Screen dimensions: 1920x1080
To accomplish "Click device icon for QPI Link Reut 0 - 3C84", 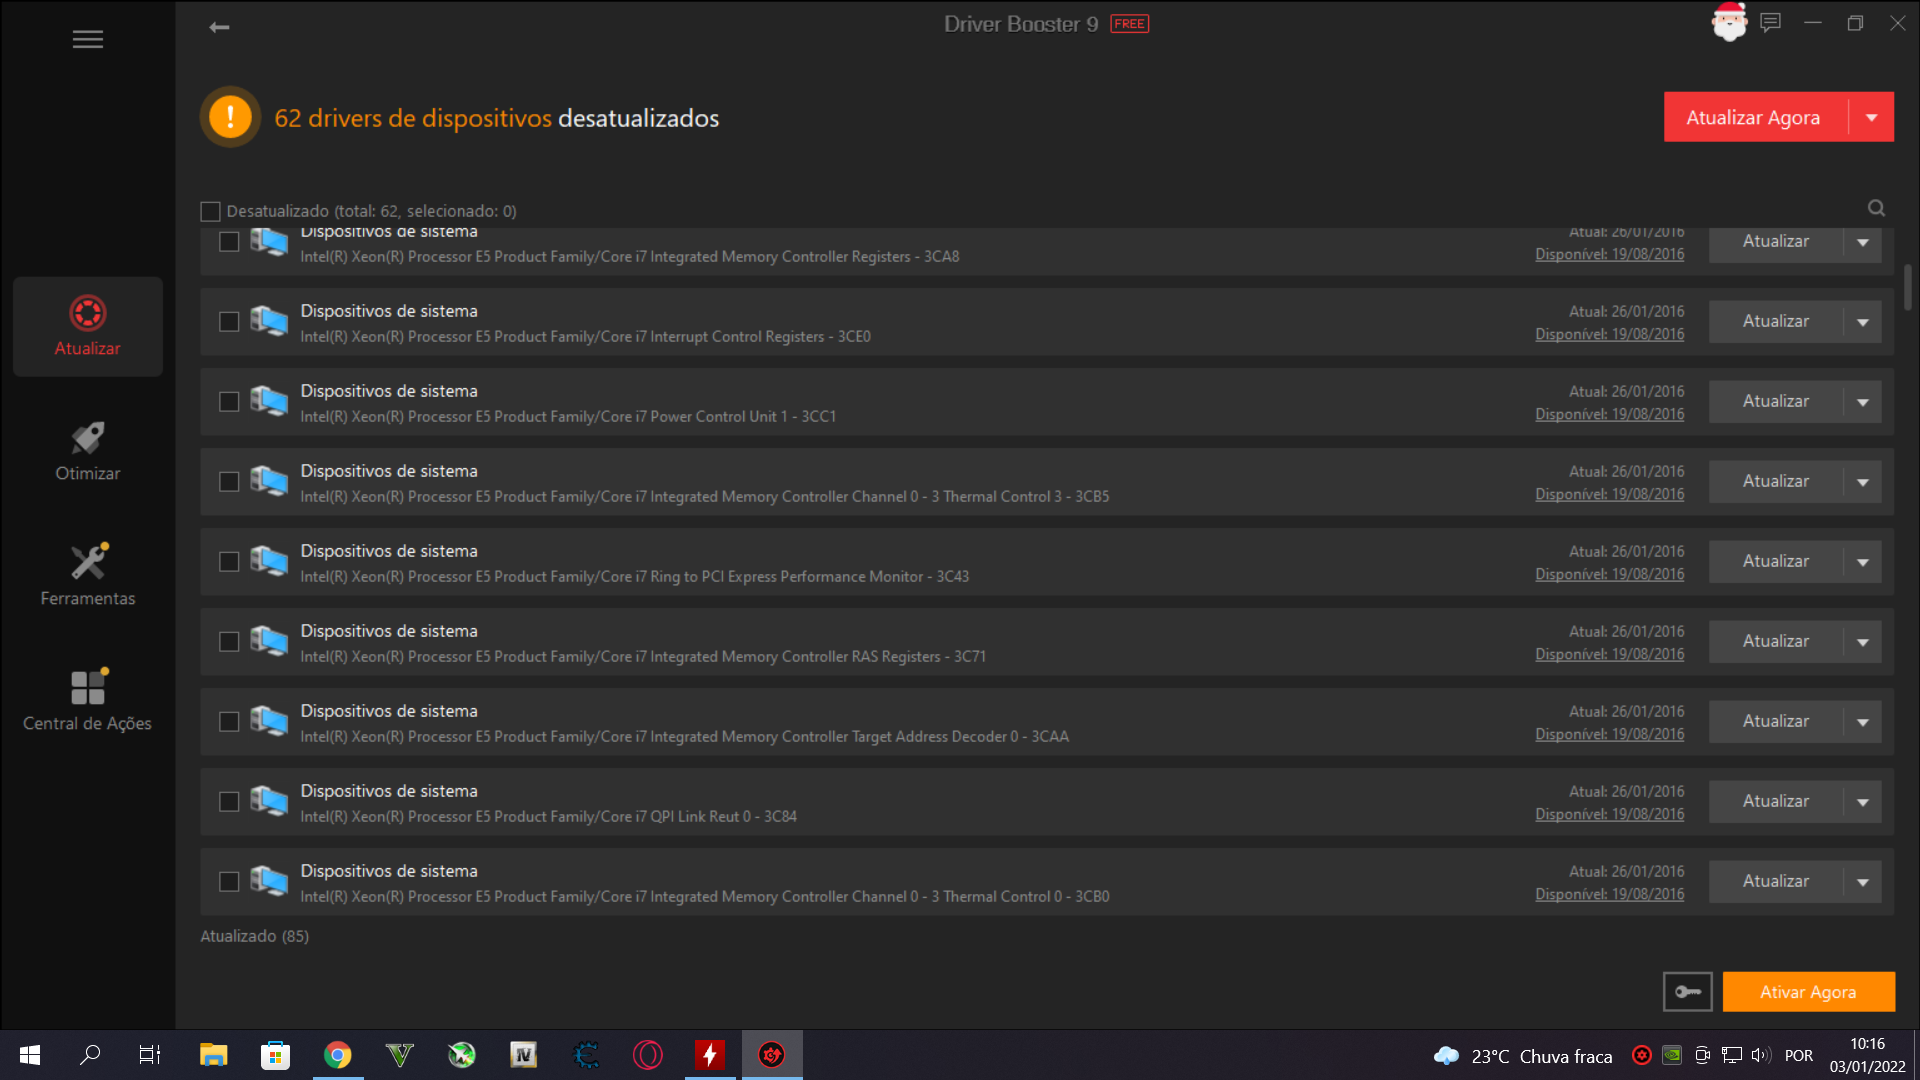I will (x=269, y=802).
